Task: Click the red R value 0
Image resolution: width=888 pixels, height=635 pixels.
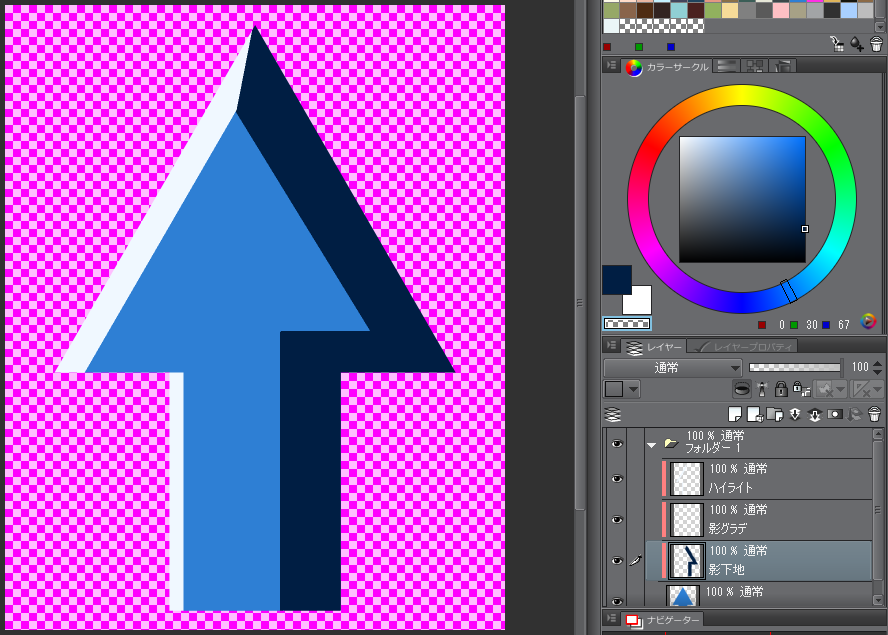Action: tap(782, 325)
